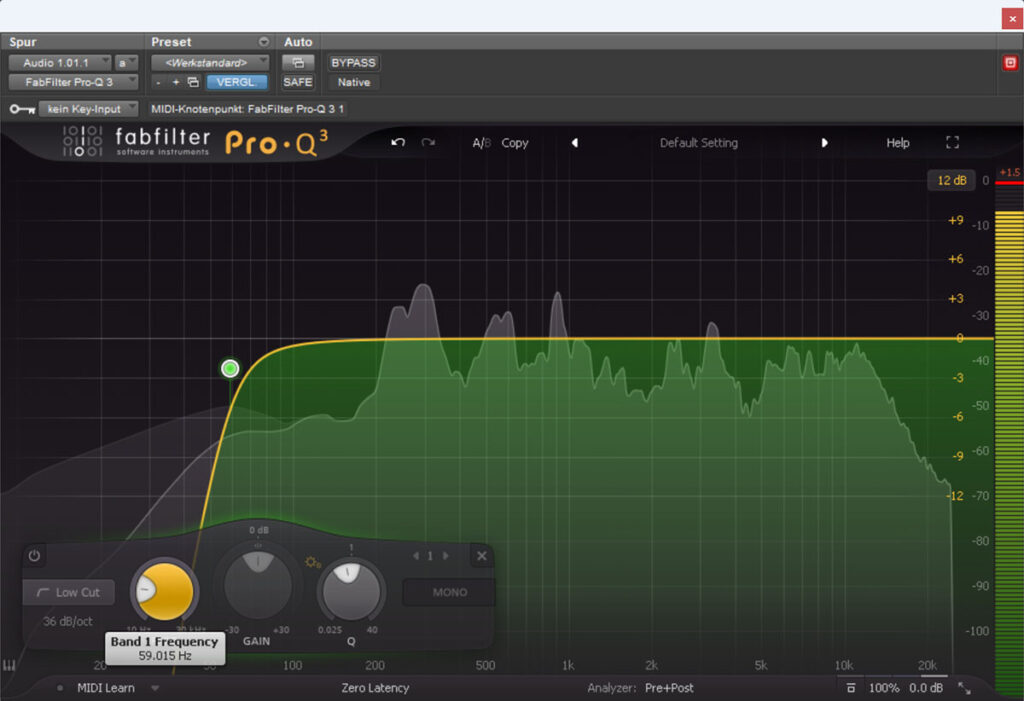This screenshot has width=1024, height=701.
Task: Open the preset copy settings icon
Action: (193, 82)
